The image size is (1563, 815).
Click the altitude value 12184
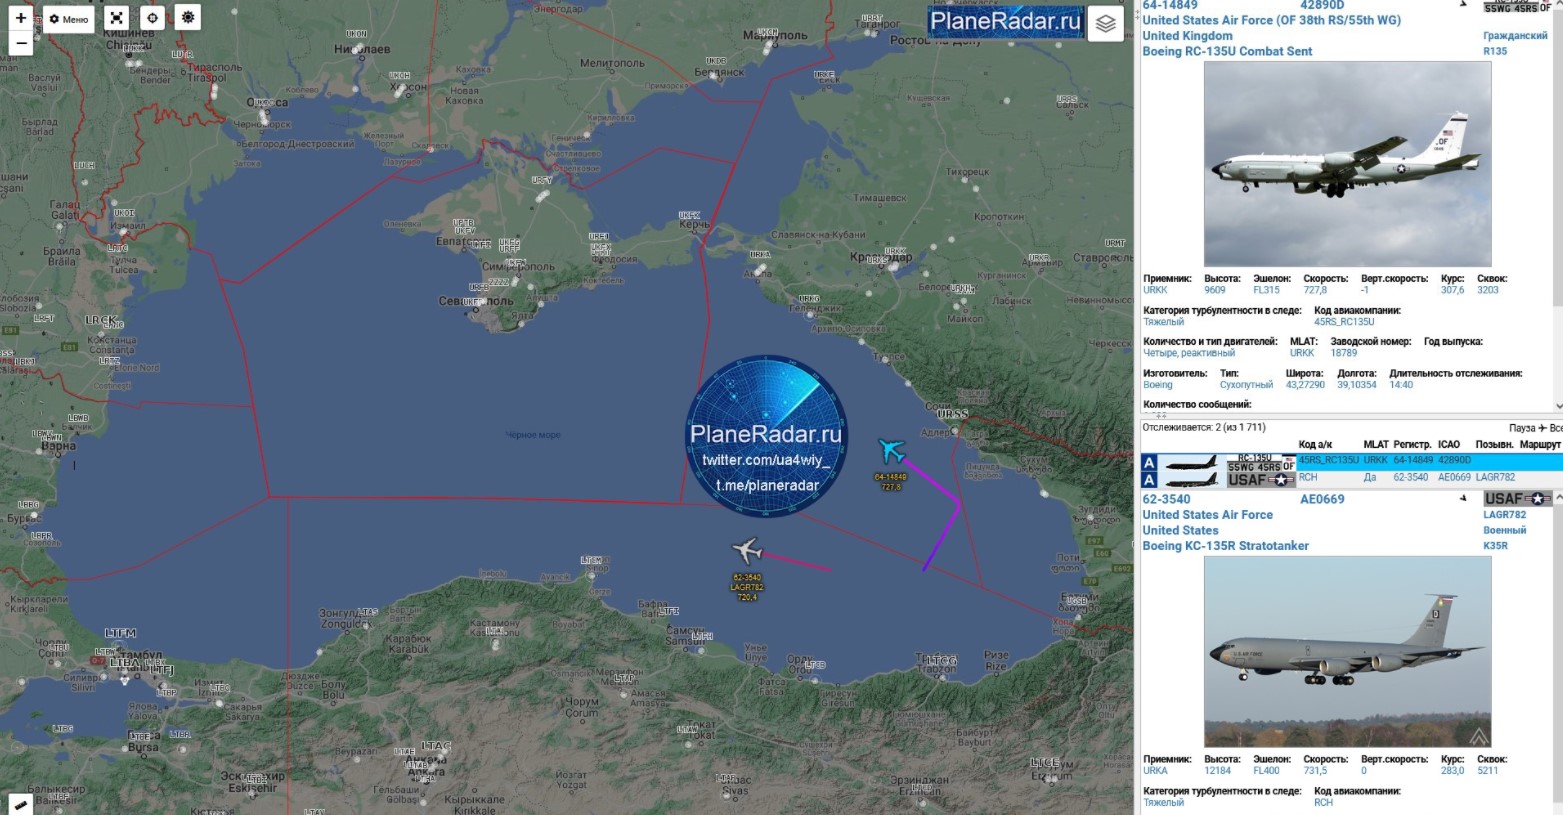pyautogui.click(x=1218, y=770)
